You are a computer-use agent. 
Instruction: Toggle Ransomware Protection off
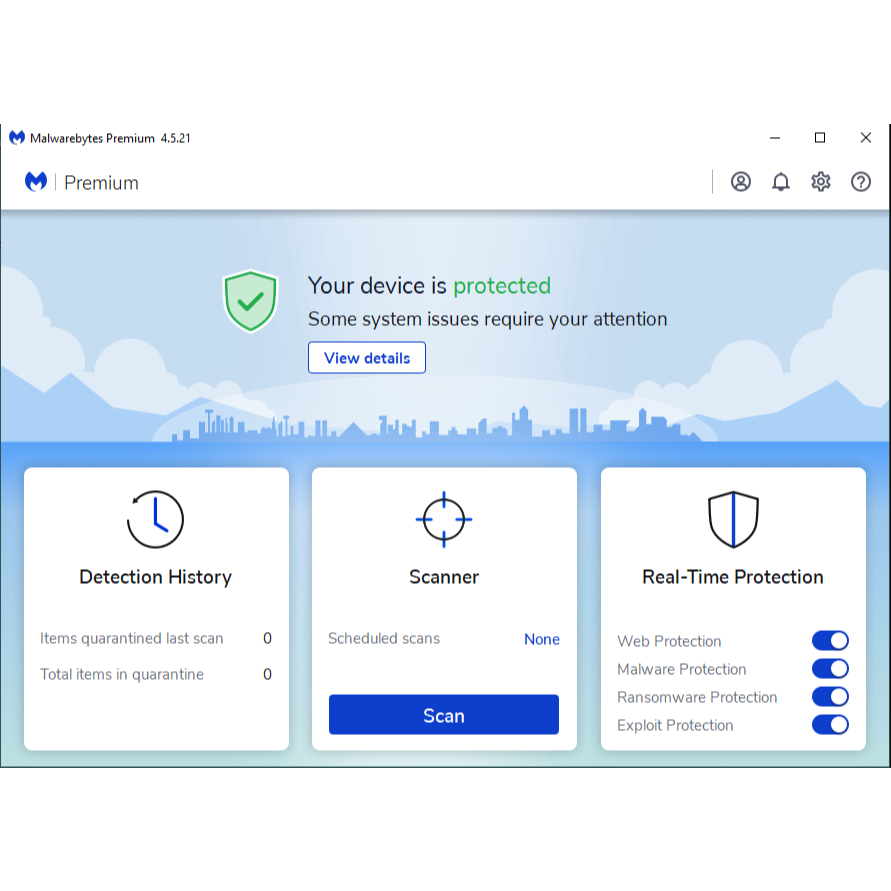point(830,697)
